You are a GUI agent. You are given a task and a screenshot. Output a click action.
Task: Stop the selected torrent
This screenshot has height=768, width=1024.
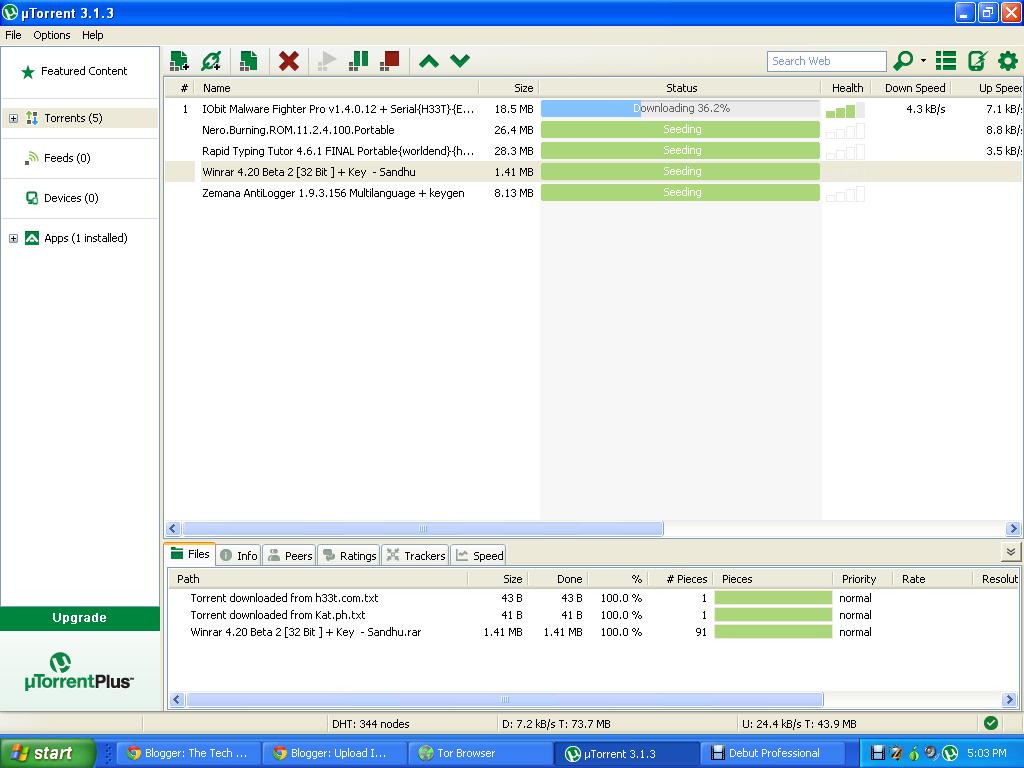(389, 61)
